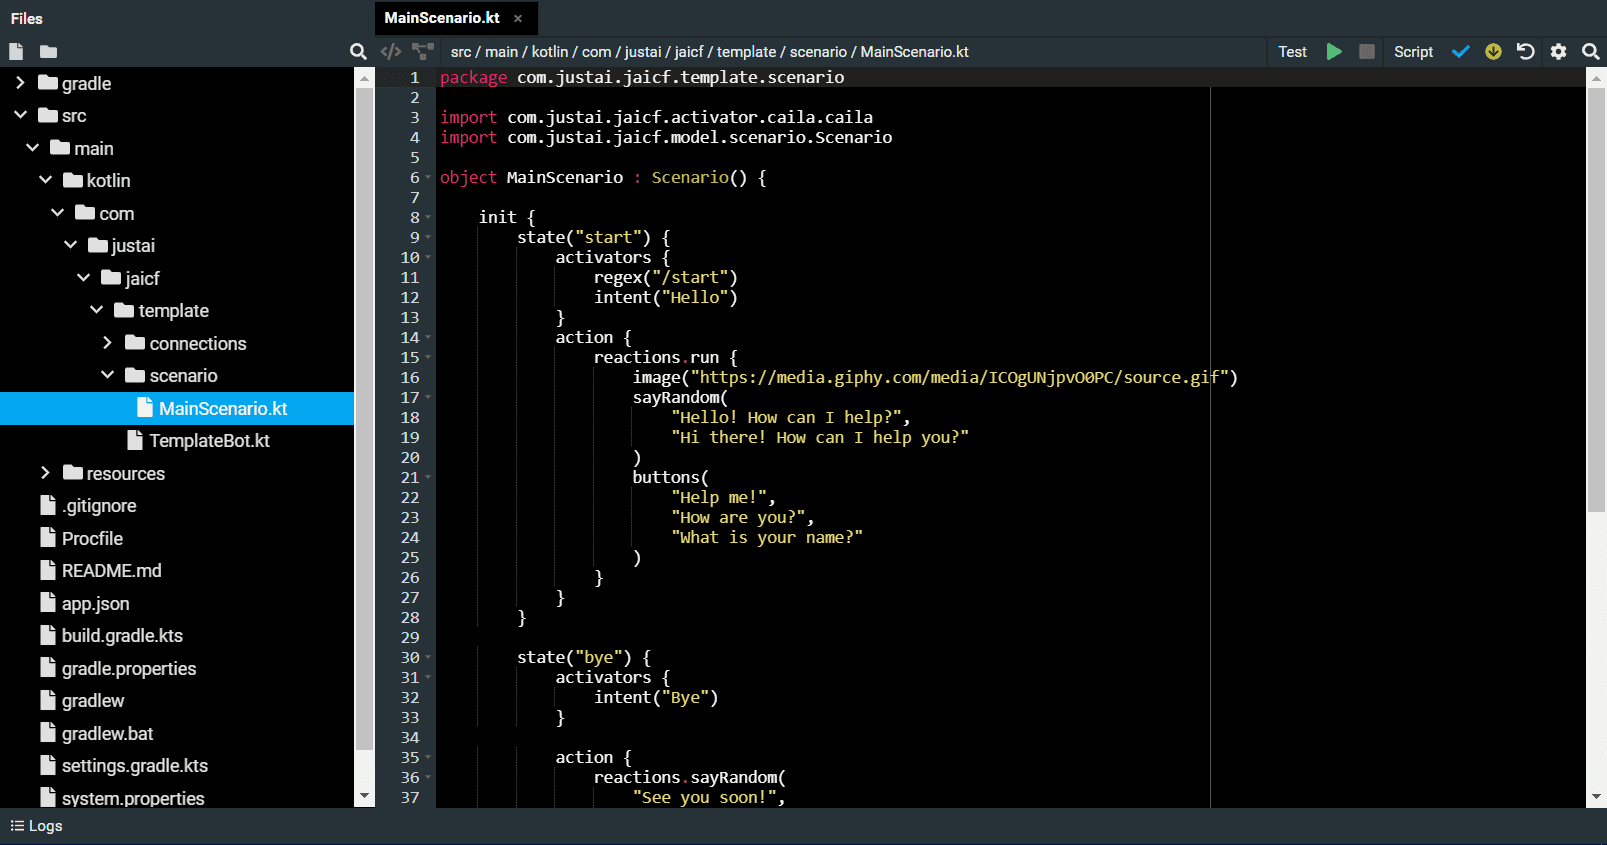Click the README.md file icon
The width and height of the screenshot is (1607, 845).
[x=48, y=570]
